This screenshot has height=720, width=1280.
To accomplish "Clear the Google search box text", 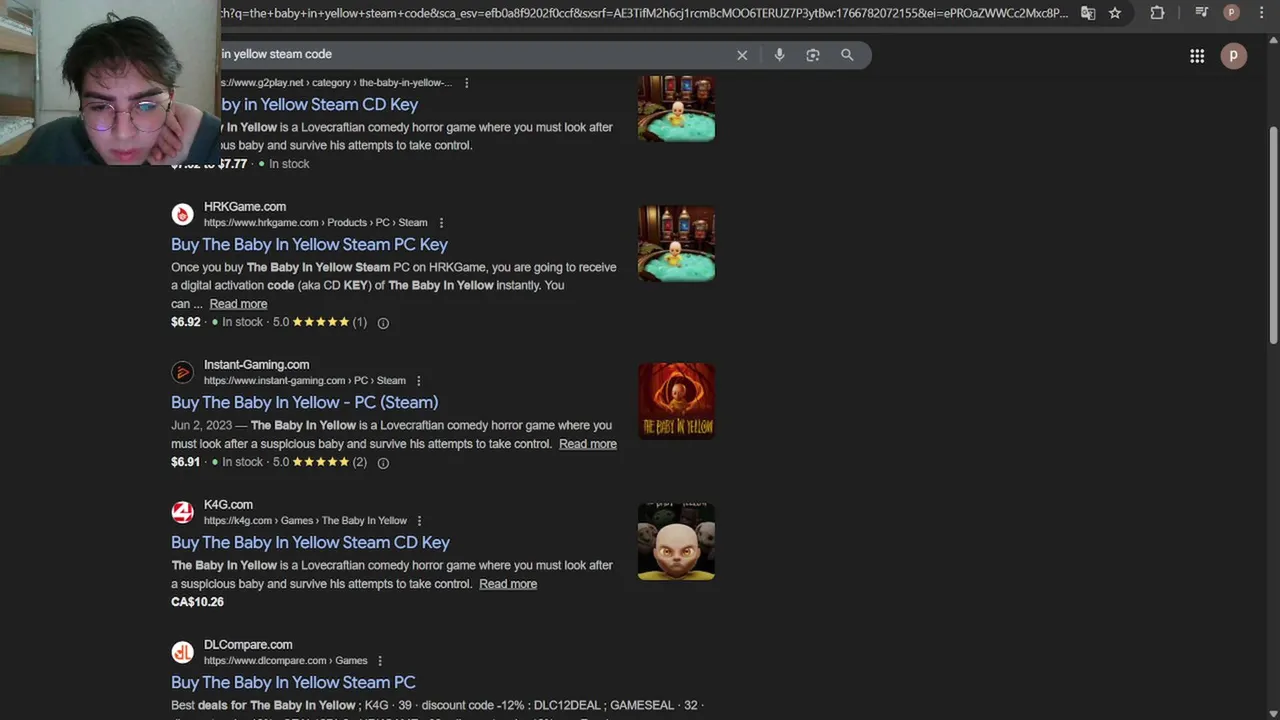I will tap(742, 55).
